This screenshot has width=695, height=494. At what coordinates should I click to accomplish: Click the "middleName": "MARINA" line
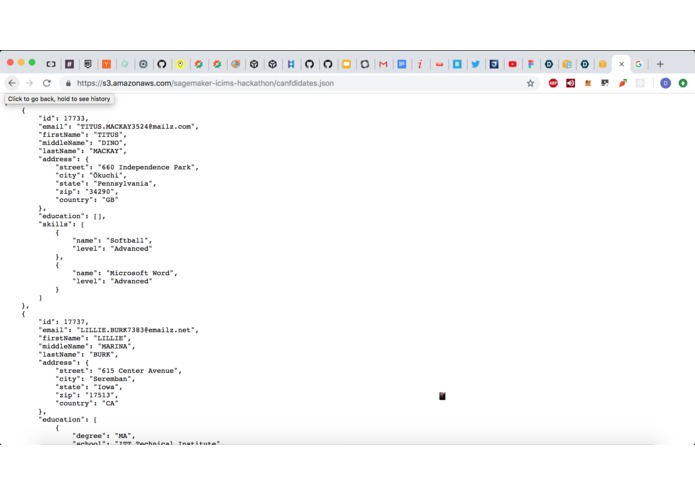(x=87, y=346)
